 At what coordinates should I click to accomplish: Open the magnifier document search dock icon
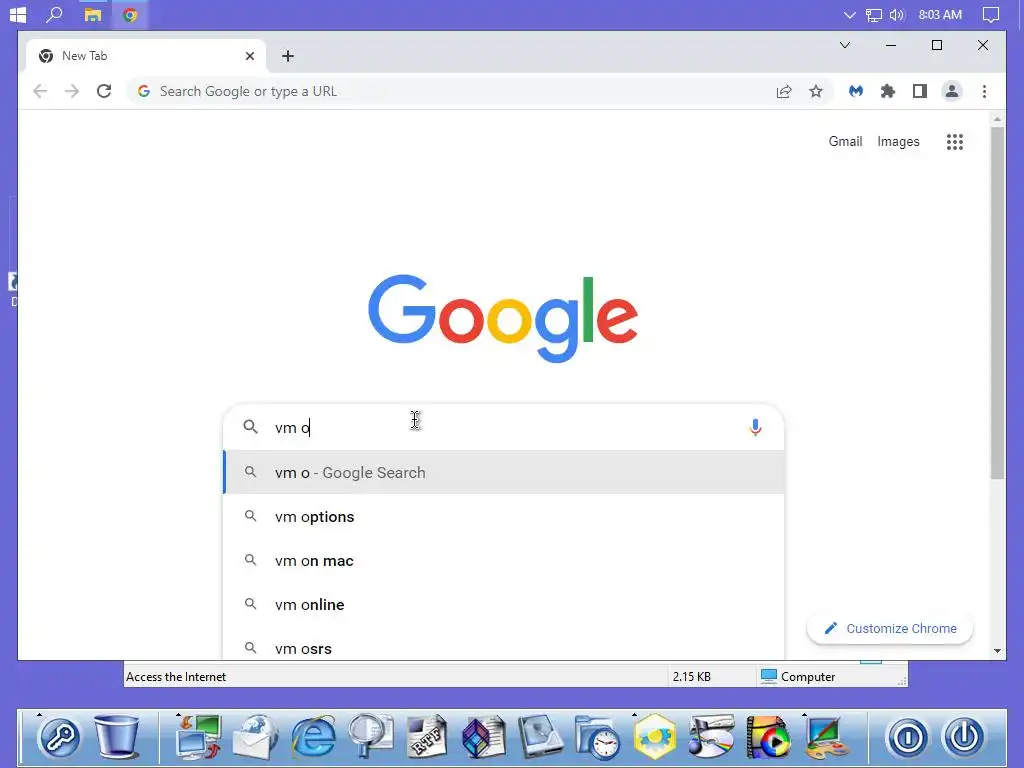[370, 737]
